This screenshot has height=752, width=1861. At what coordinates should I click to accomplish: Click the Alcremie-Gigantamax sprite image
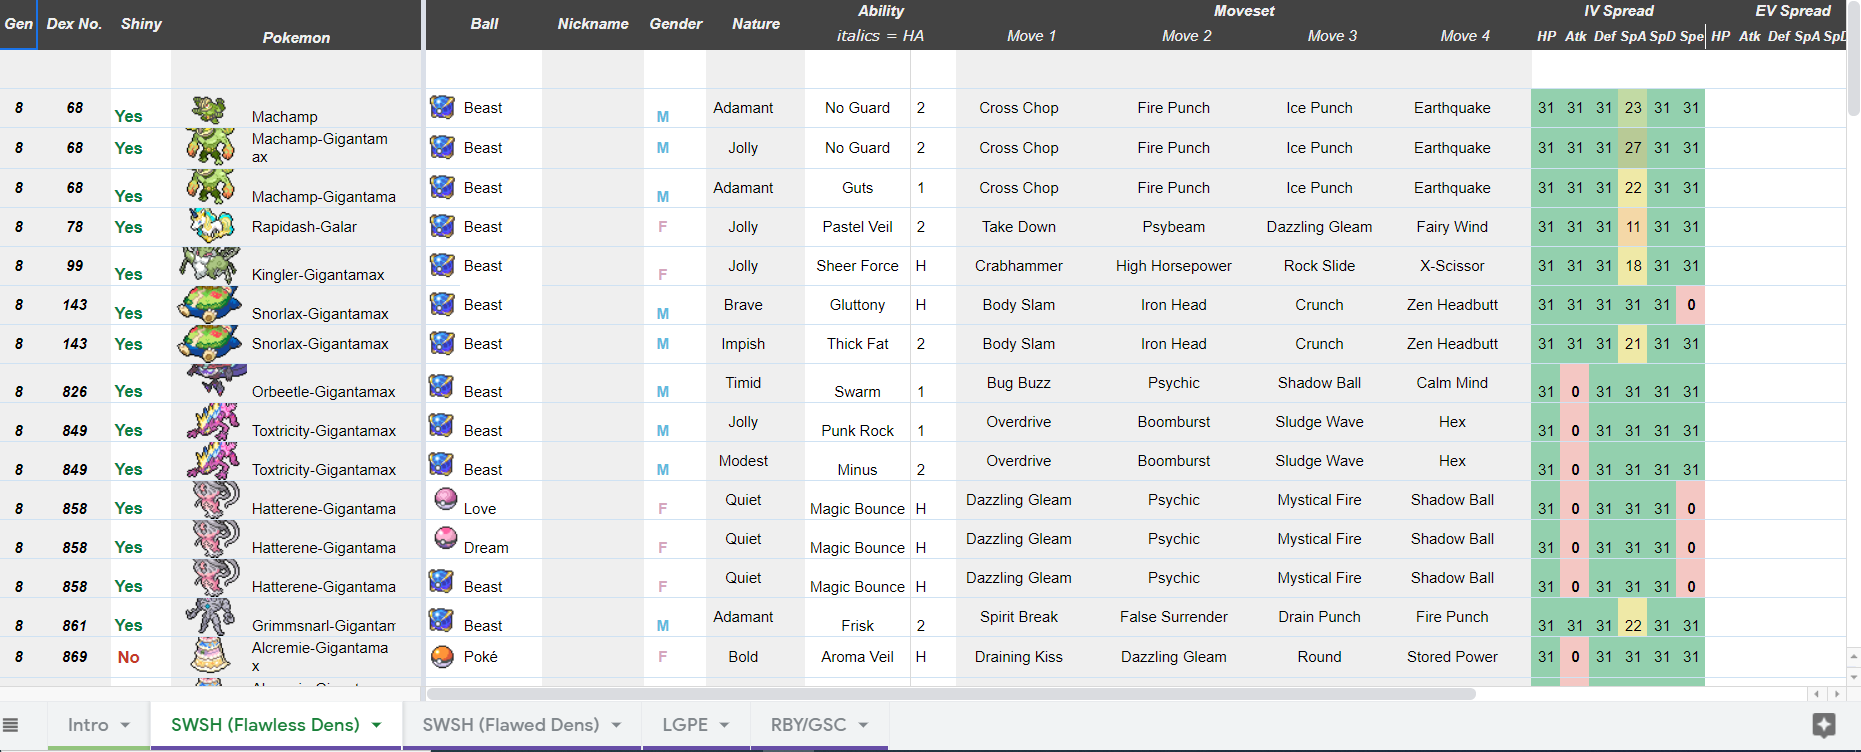click(210, 656)
